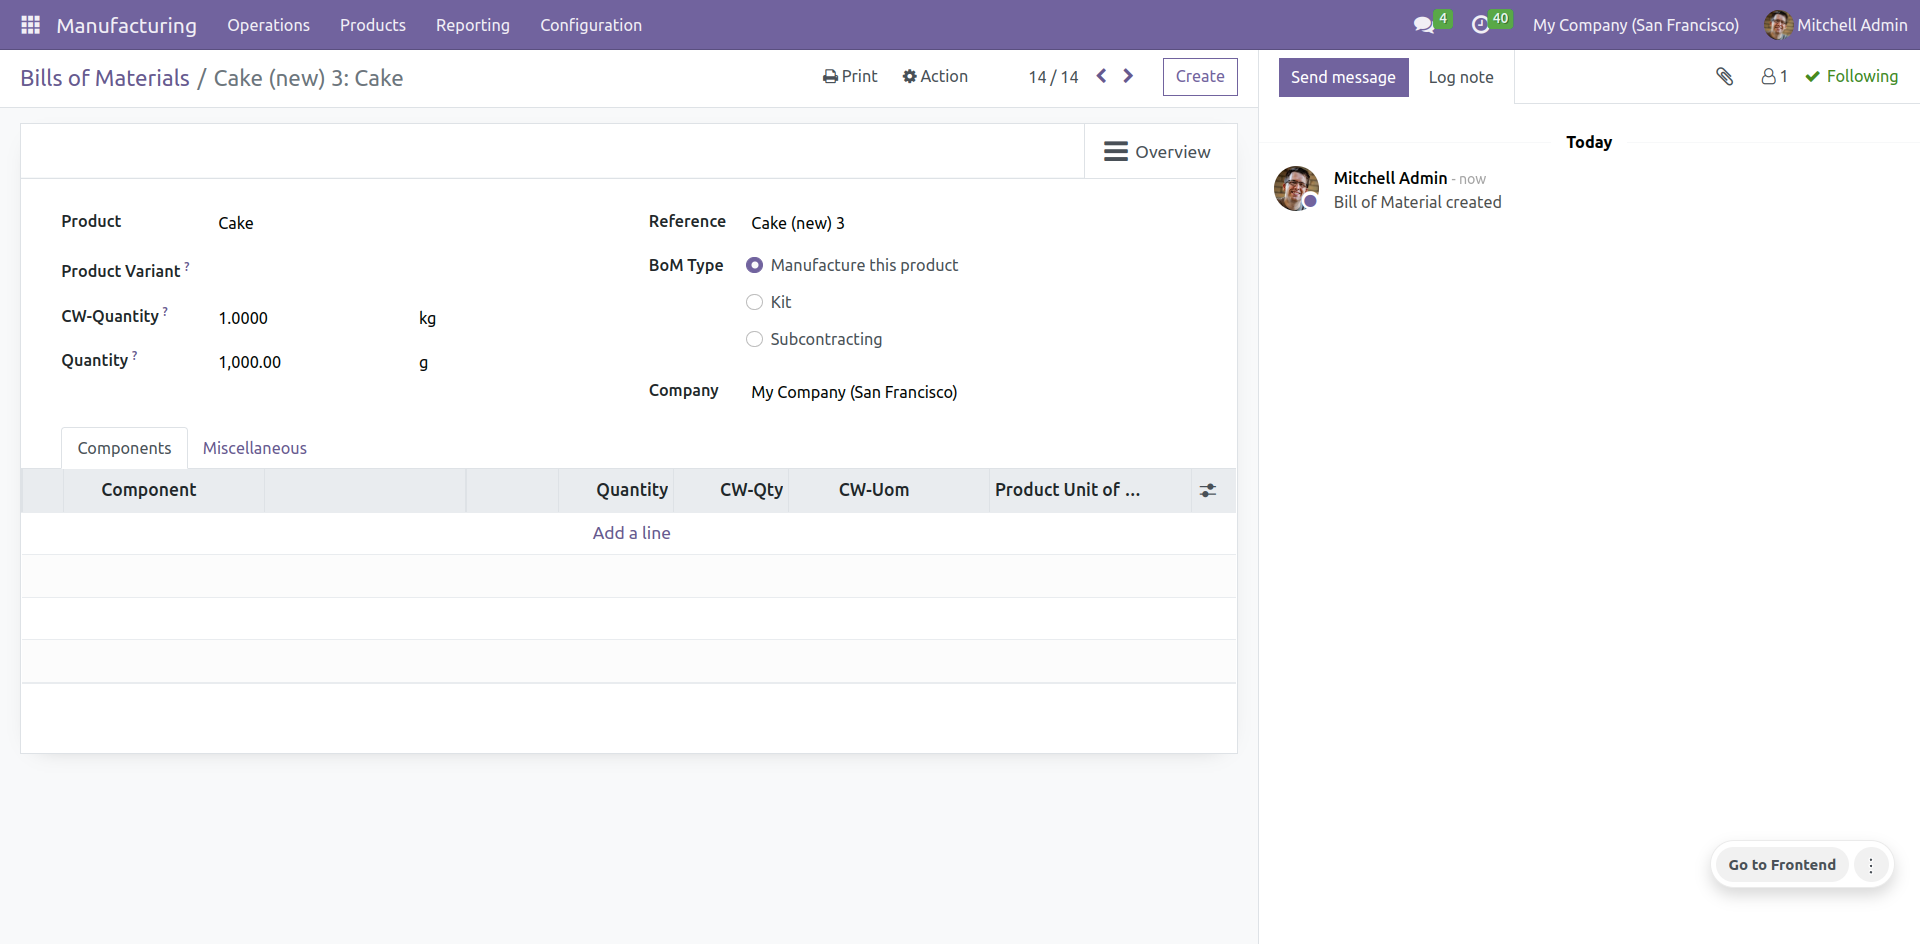The height and width of the screenshot is (944, 1920).
Task: Switch to the Components tab
Action: pyautogui.click(x=124, y=448)
